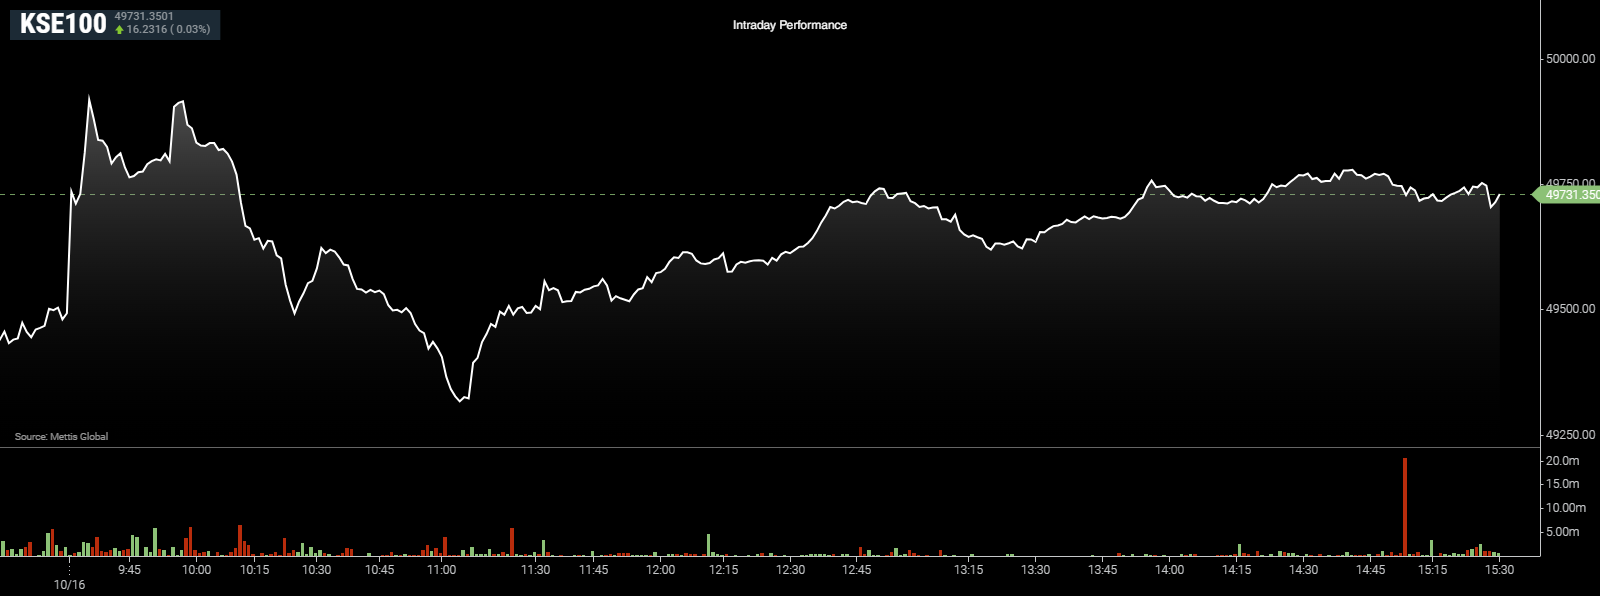Click the 12:45 time axis label
The height and width of the screenshot is (596, 1600).
pyautogui.click(x=856, y=570)
